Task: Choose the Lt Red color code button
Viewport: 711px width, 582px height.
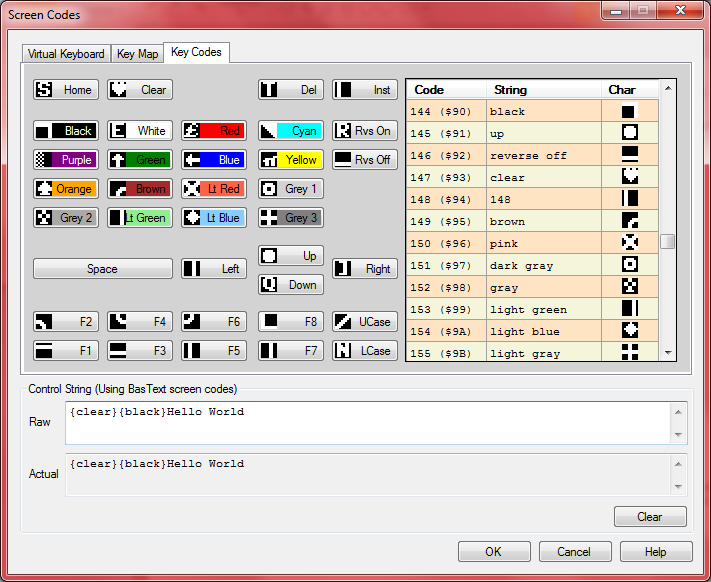Action: (214, 189)
